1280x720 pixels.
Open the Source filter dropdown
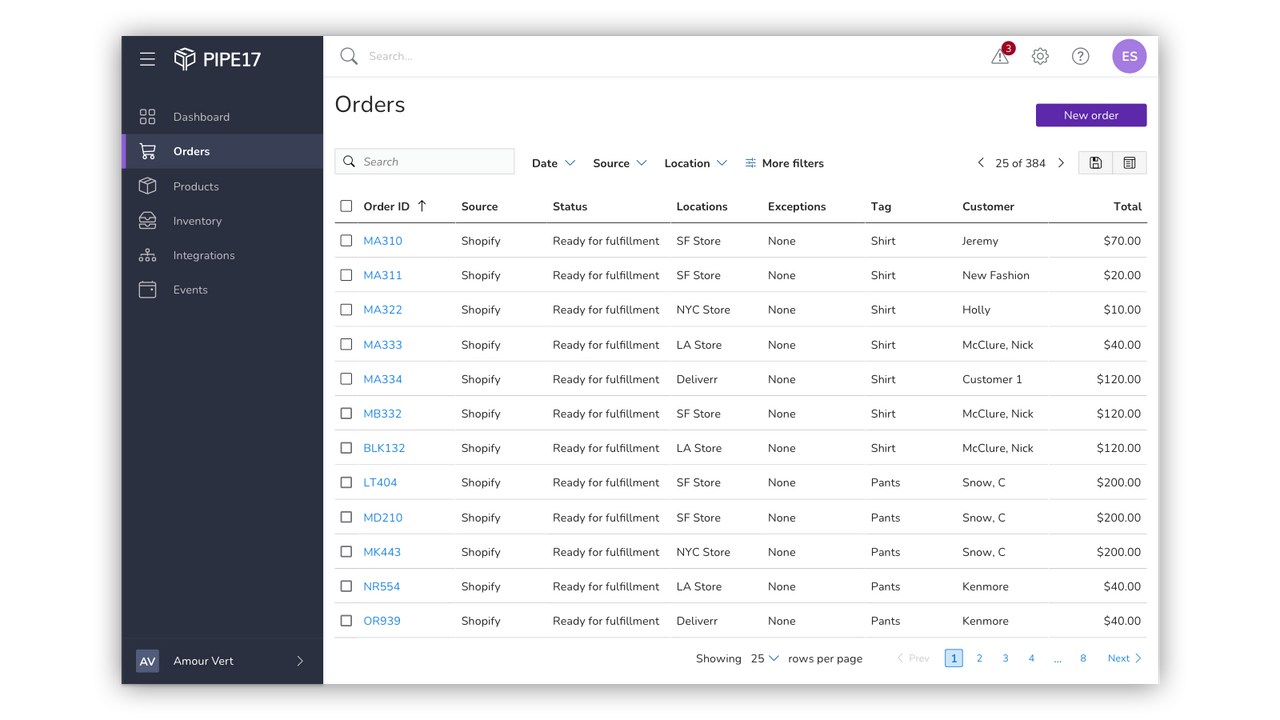pyautogui.click(x=619, y=162)
